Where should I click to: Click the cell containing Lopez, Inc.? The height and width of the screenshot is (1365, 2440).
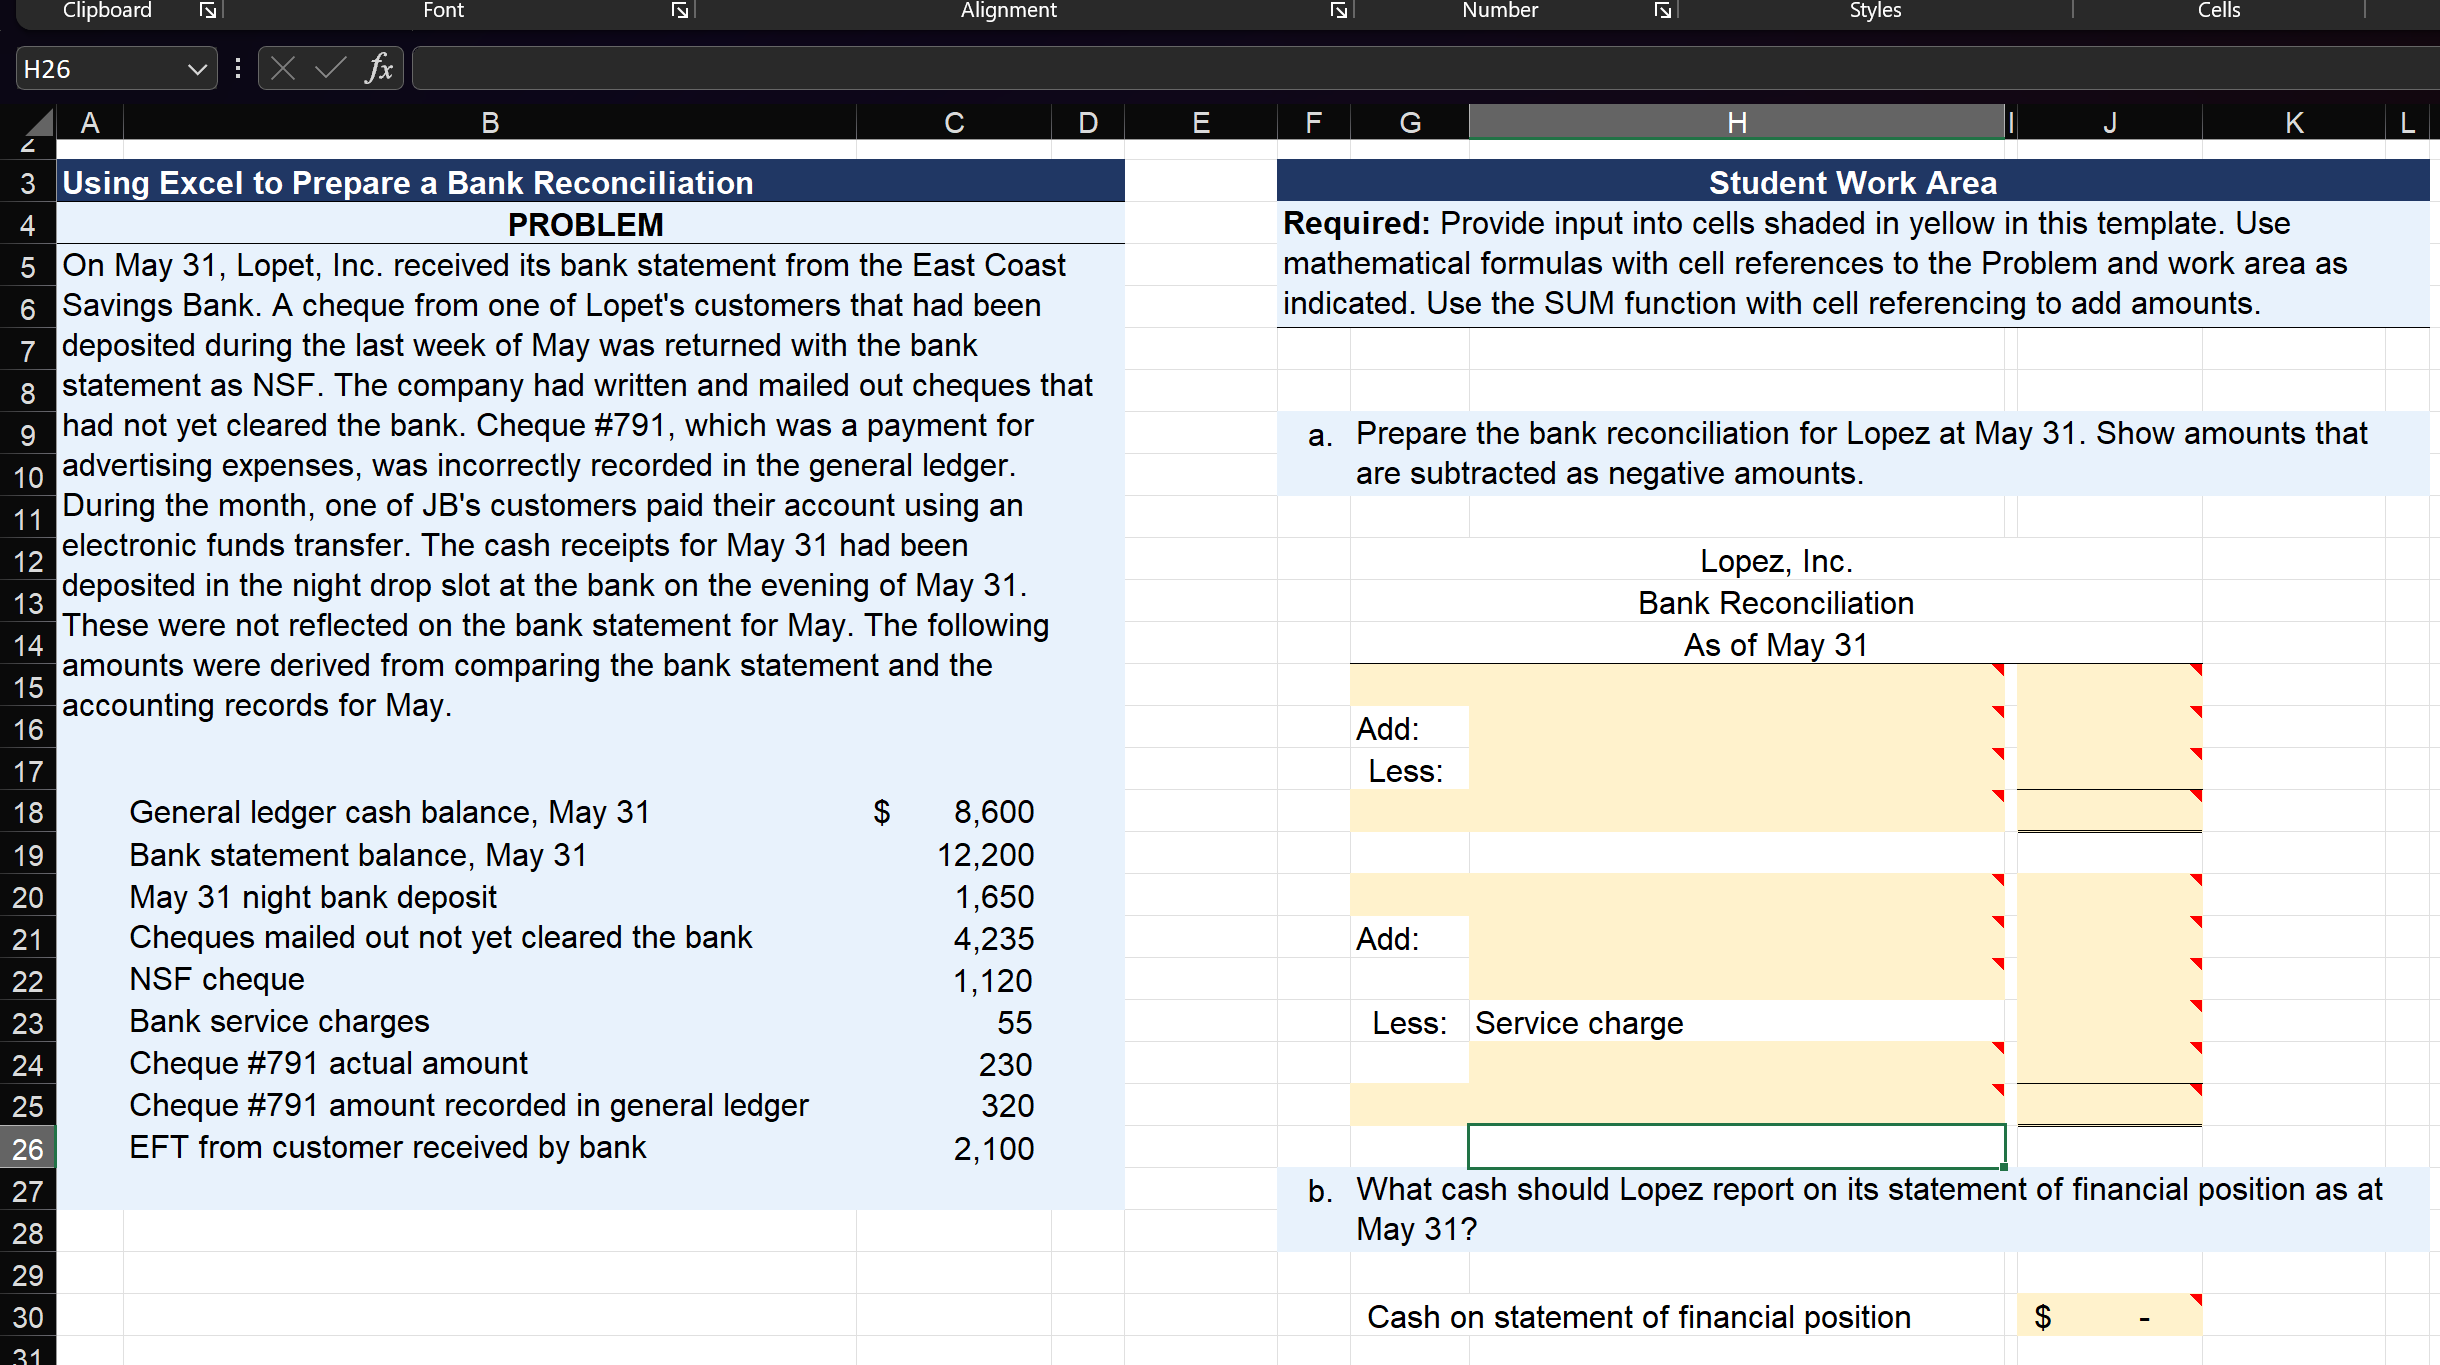[x=1775, y=560]
